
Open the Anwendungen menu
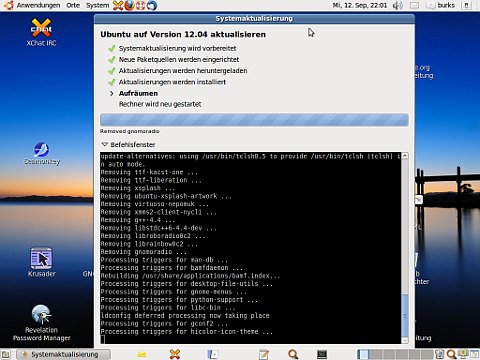(x=38, y=5)
